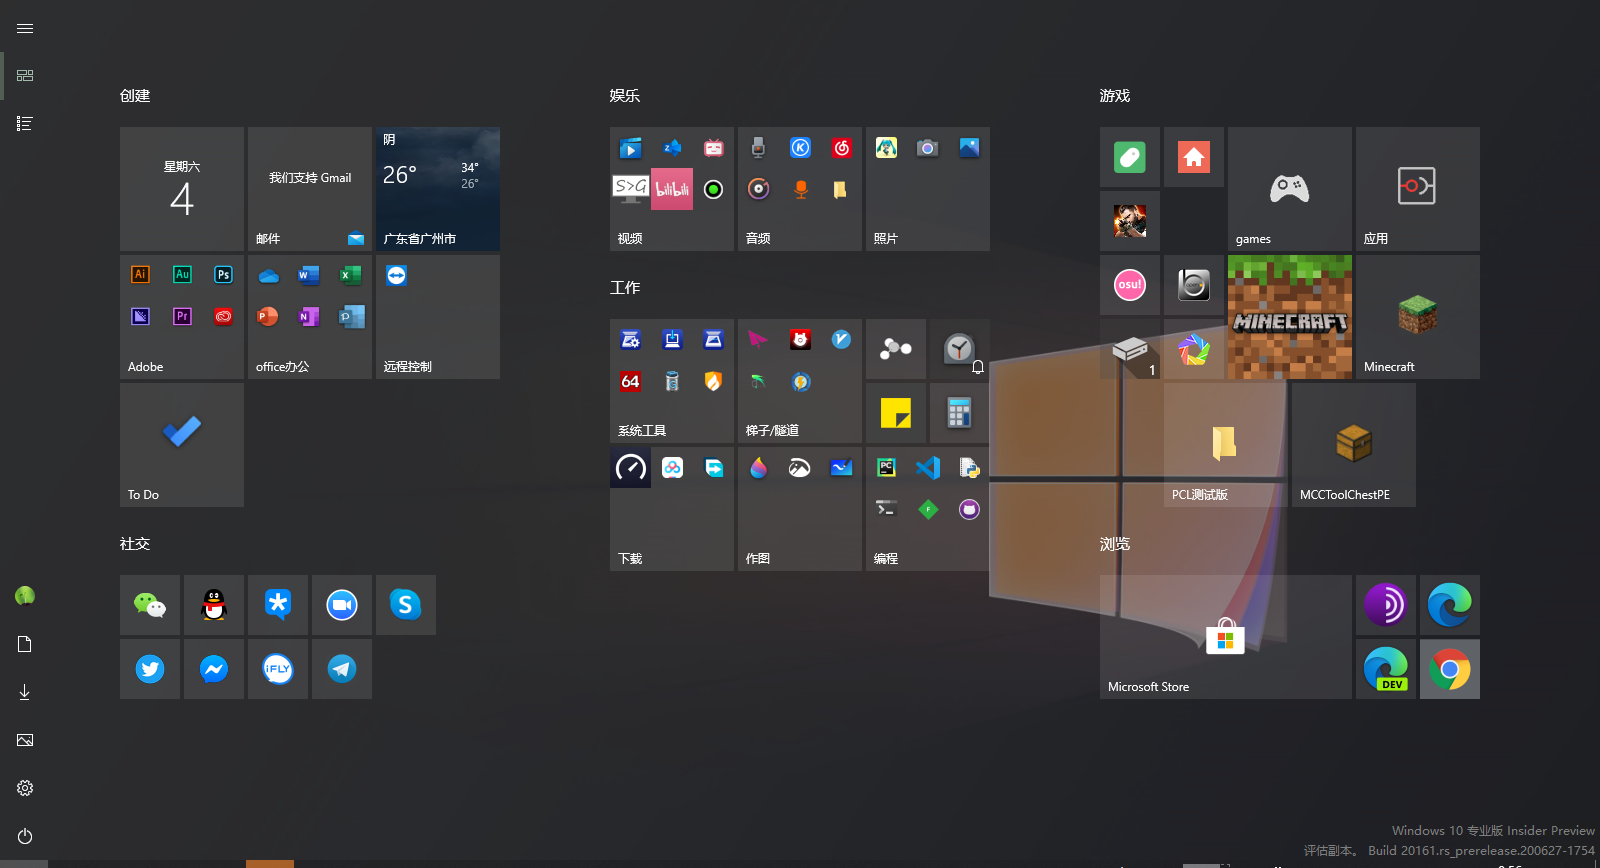Click the 游戏 group header
Image resolution: width=1600 pixels, height=868 pixels.
pos(1115,96)
